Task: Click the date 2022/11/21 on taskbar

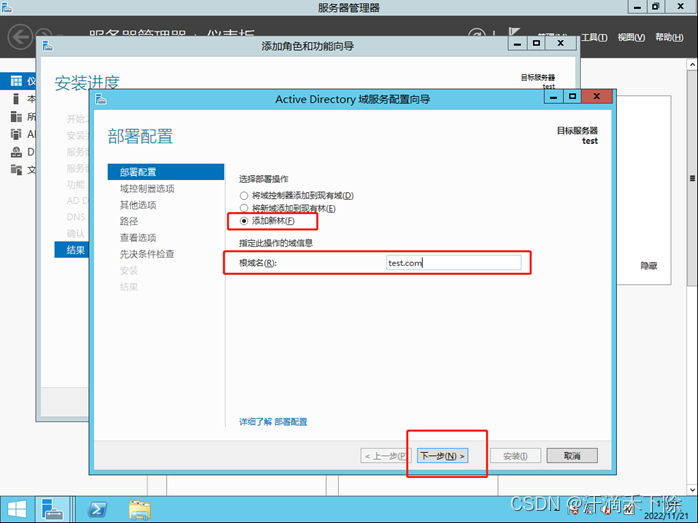Action: pos(666,516)
